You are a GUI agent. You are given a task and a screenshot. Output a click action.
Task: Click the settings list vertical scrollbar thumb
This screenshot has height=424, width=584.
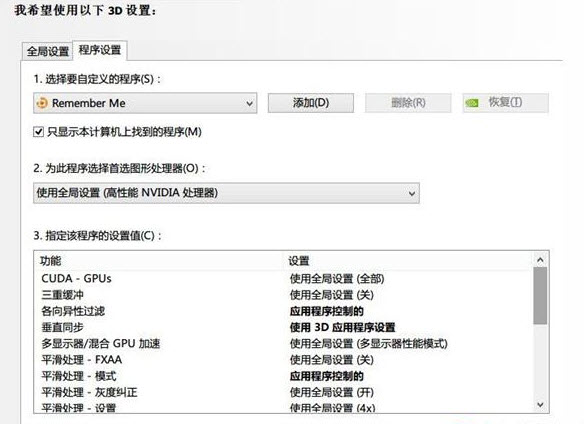coord(540,296)
